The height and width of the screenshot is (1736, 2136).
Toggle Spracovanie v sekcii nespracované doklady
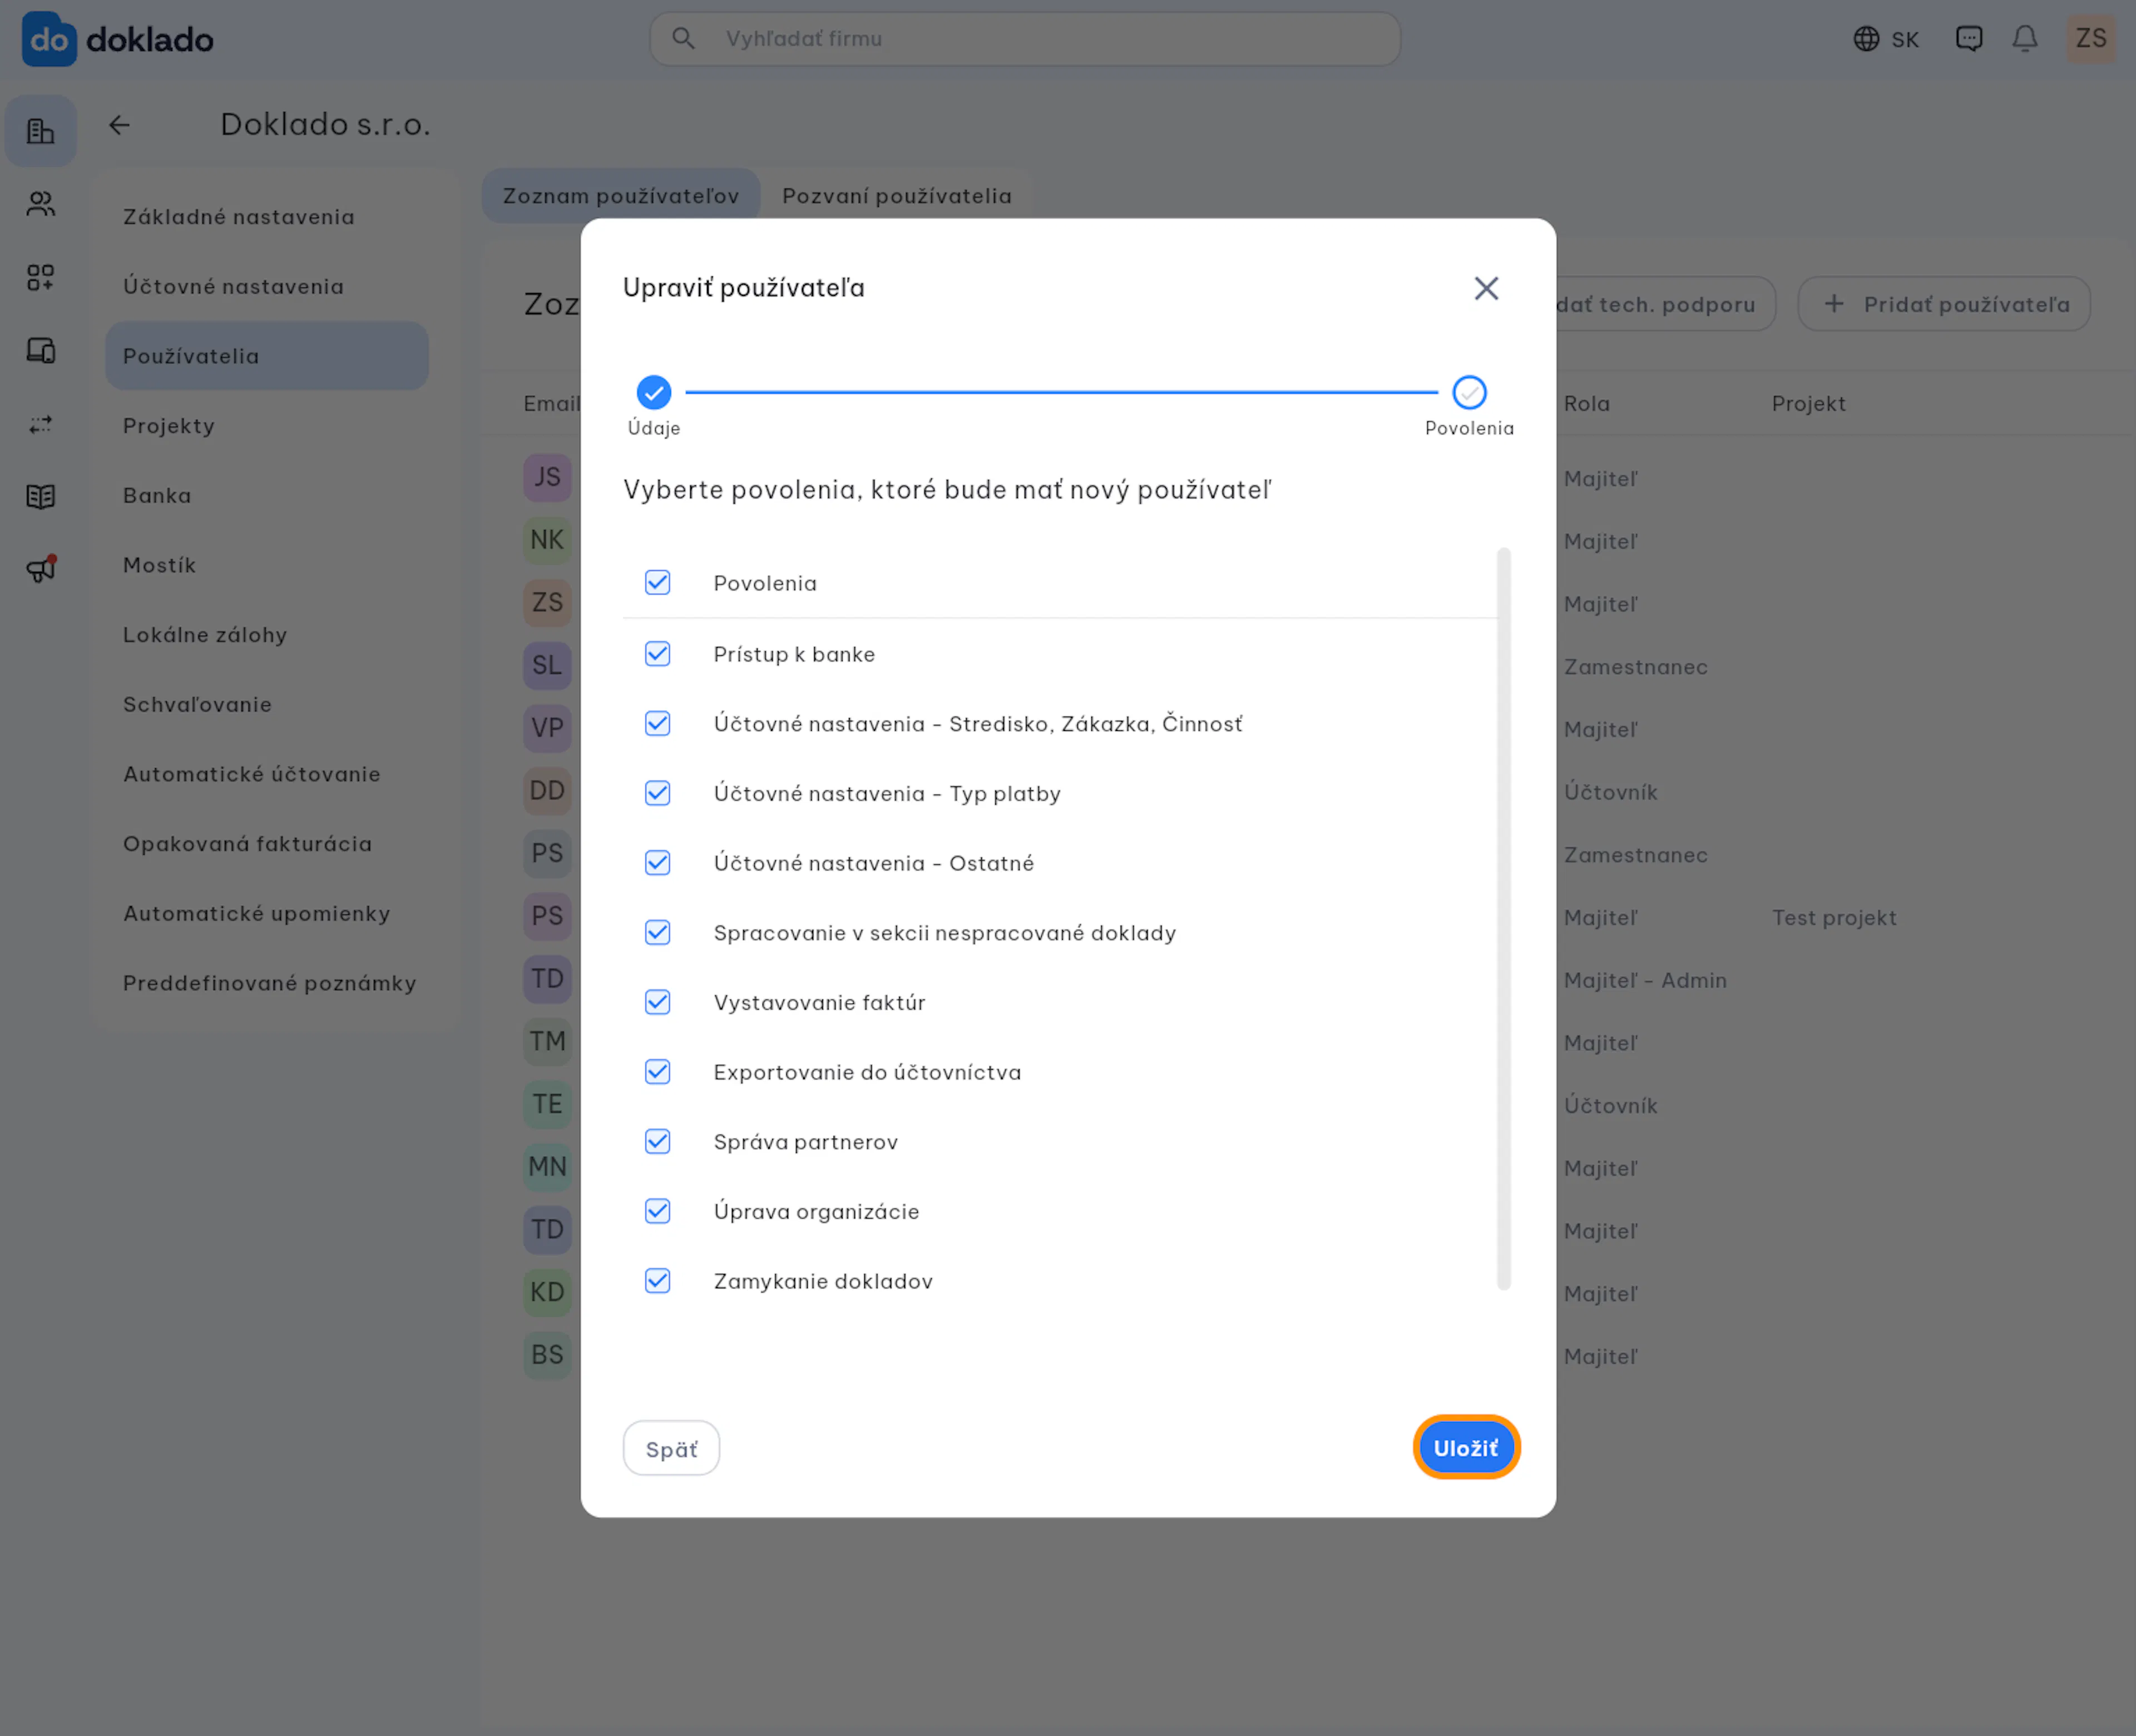click(x=657, y=932)
